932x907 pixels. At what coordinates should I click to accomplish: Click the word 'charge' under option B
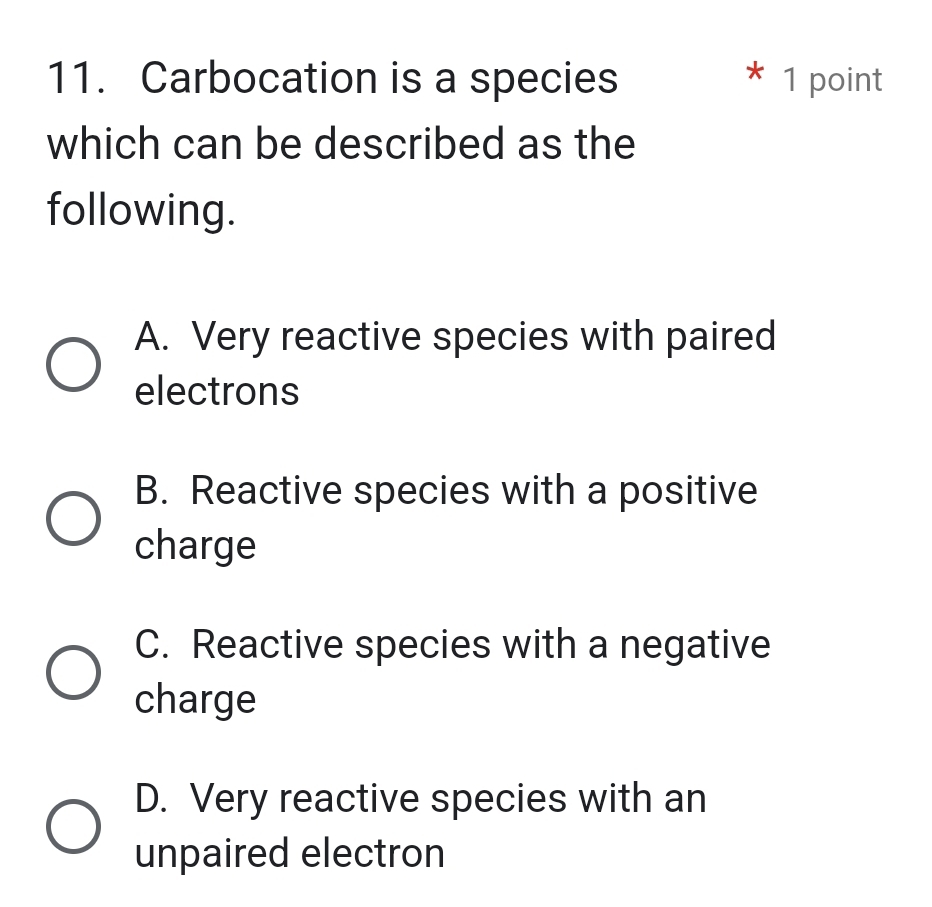196,547
